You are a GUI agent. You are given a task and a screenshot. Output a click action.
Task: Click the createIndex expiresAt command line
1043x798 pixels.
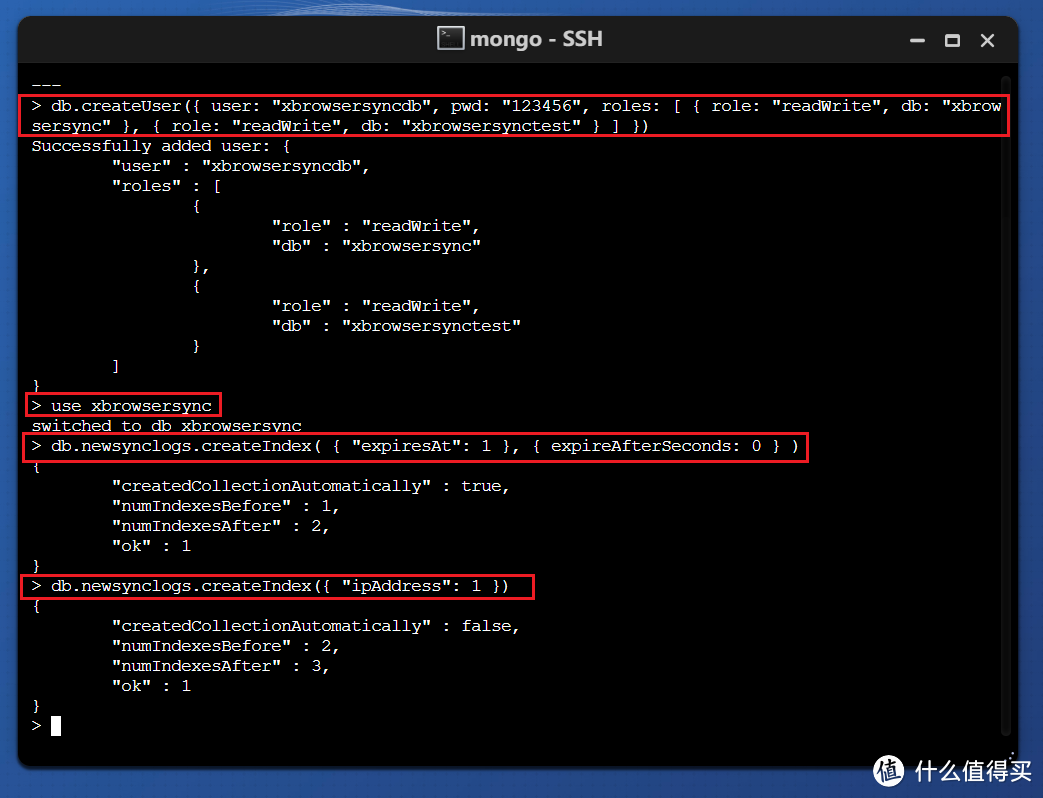tap(415, 446)
